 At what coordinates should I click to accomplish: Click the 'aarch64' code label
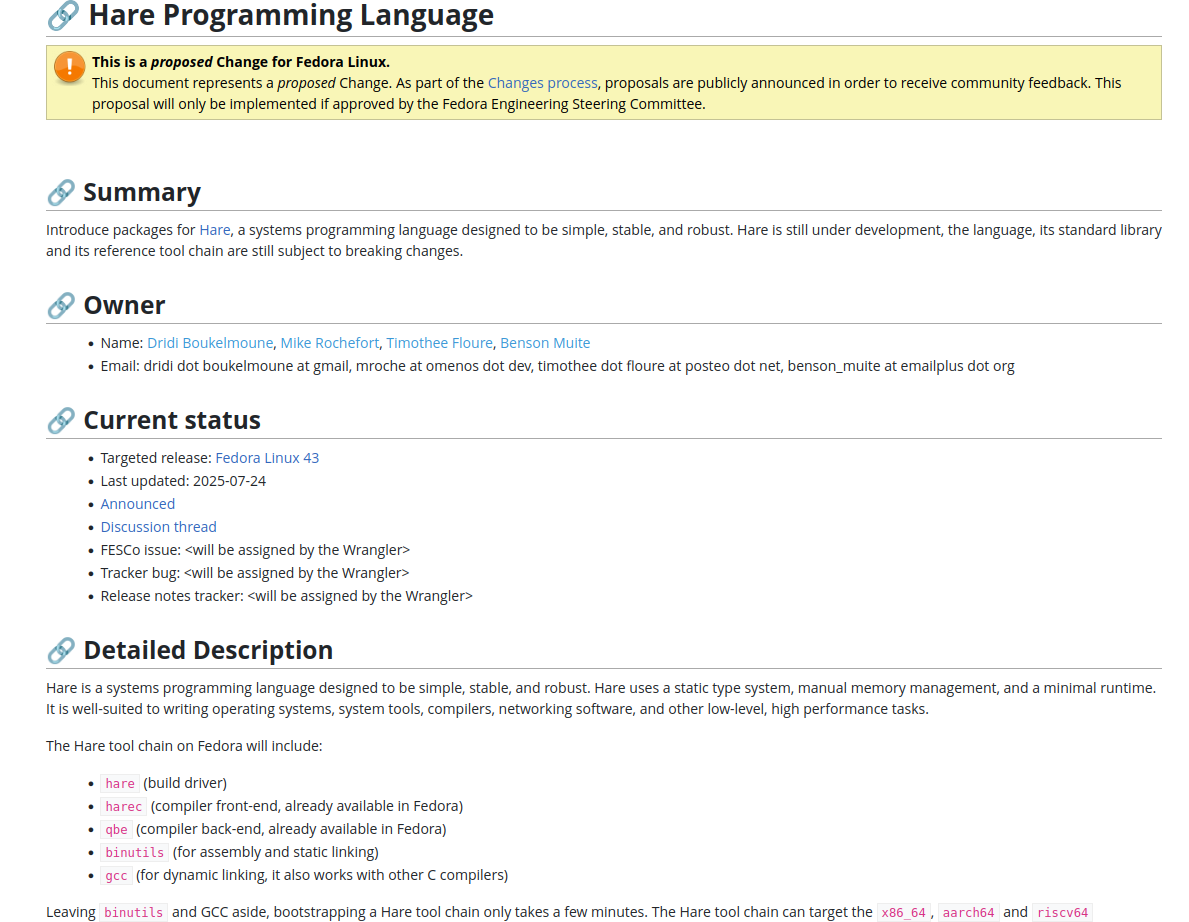[968, 913]
